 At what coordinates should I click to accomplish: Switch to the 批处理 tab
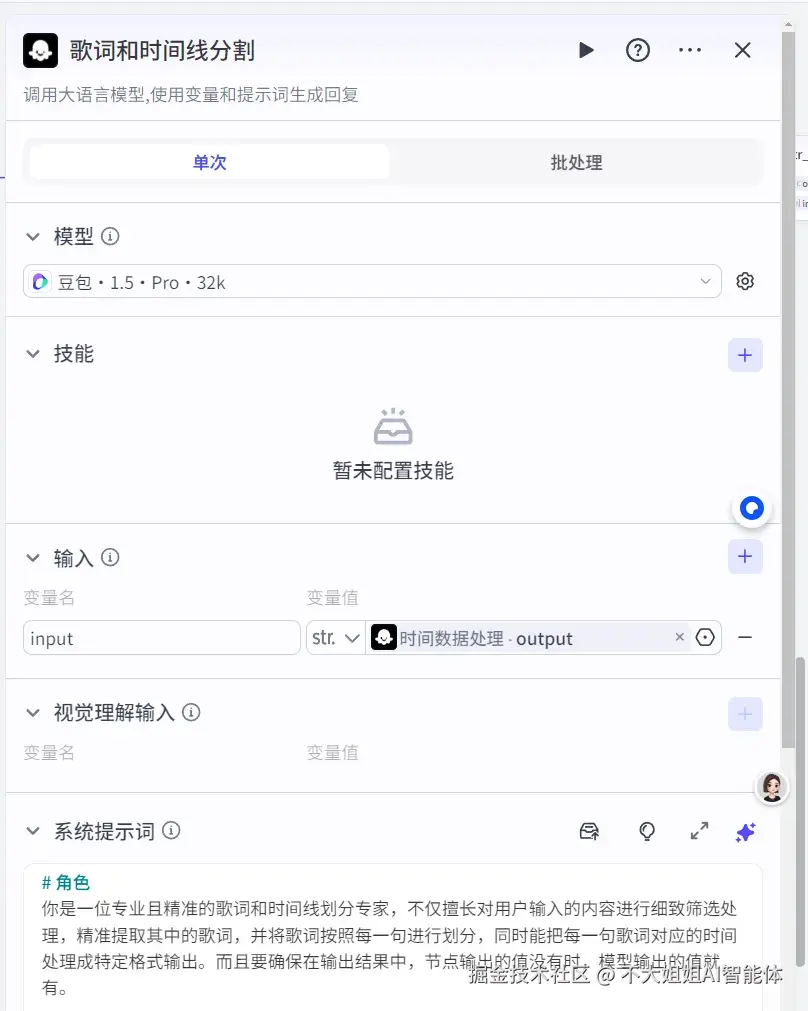pyautogui.click(x=576, y=161)
